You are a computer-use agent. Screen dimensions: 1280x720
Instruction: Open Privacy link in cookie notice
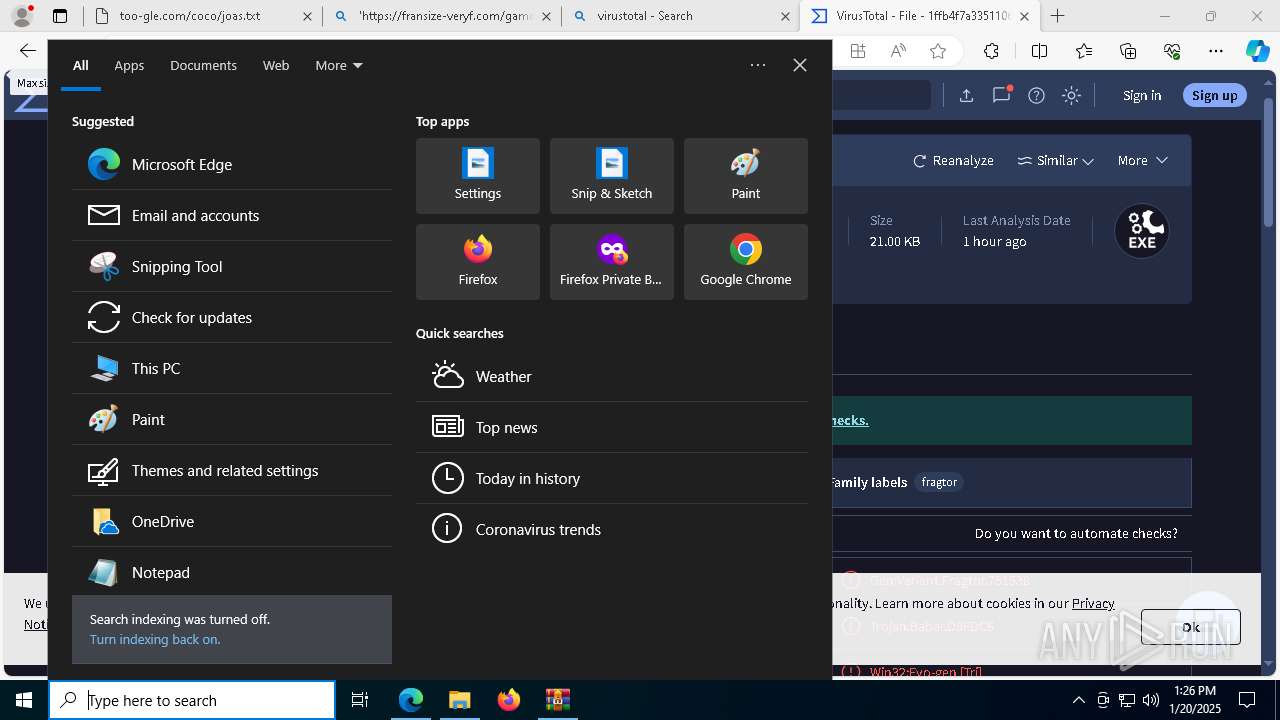[x=1093, y=603]
